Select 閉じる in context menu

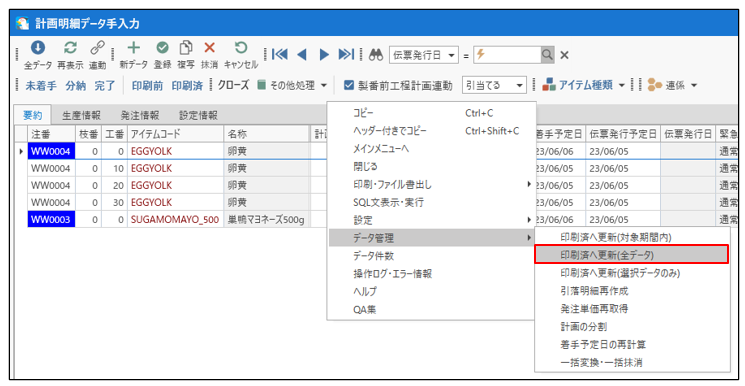[x=432, y=166]
